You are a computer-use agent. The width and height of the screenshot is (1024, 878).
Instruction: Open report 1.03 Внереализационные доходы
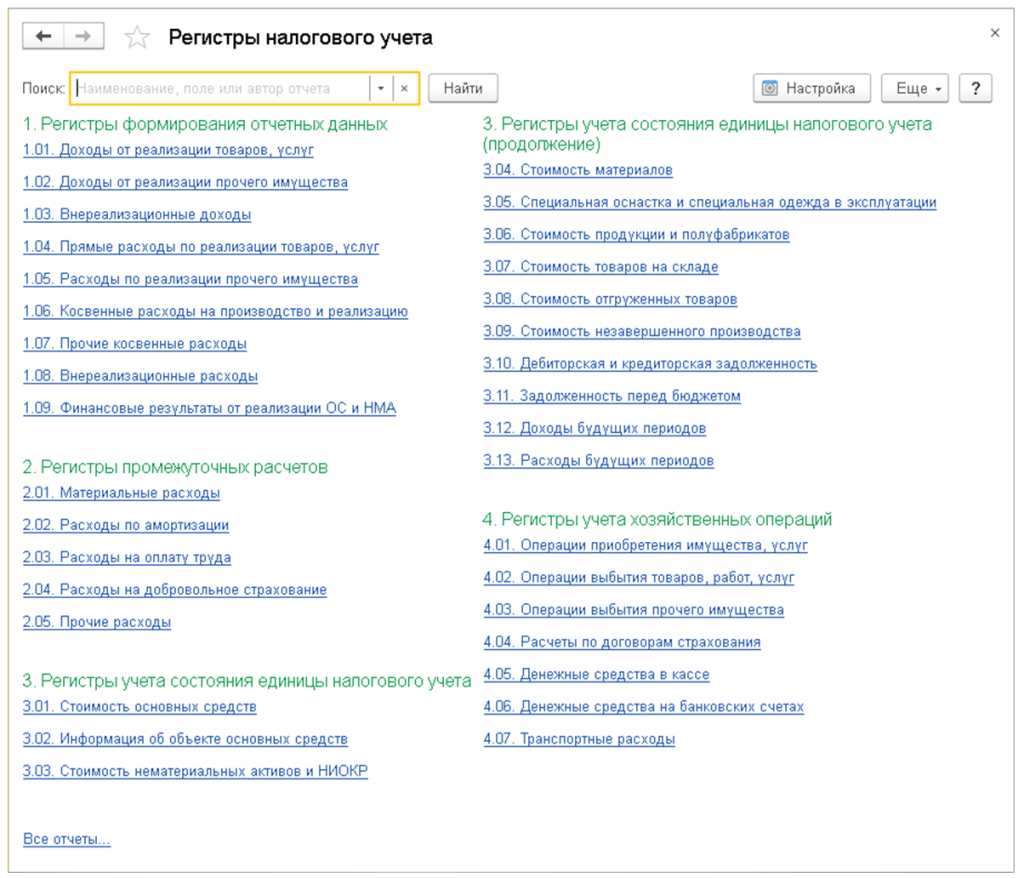(x=137, y=214)
